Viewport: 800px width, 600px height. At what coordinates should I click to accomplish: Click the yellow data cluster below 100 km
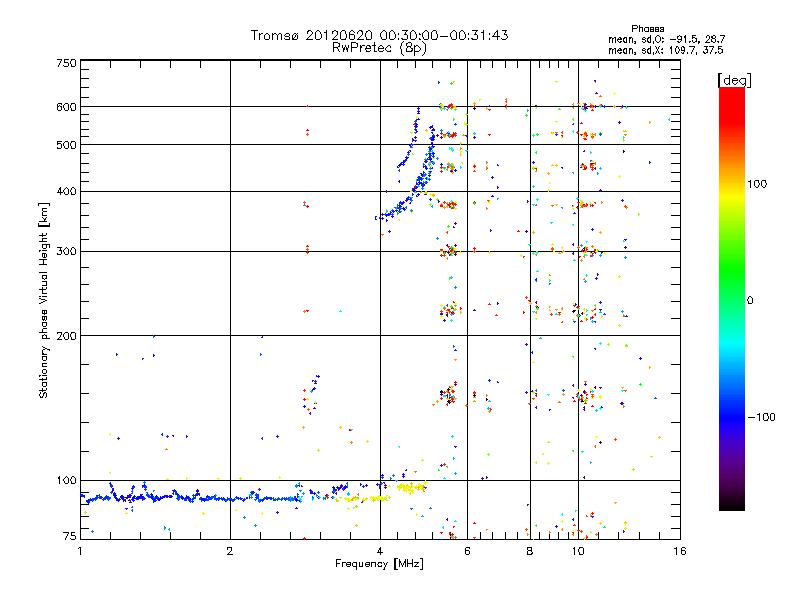(x=410, y=488)
